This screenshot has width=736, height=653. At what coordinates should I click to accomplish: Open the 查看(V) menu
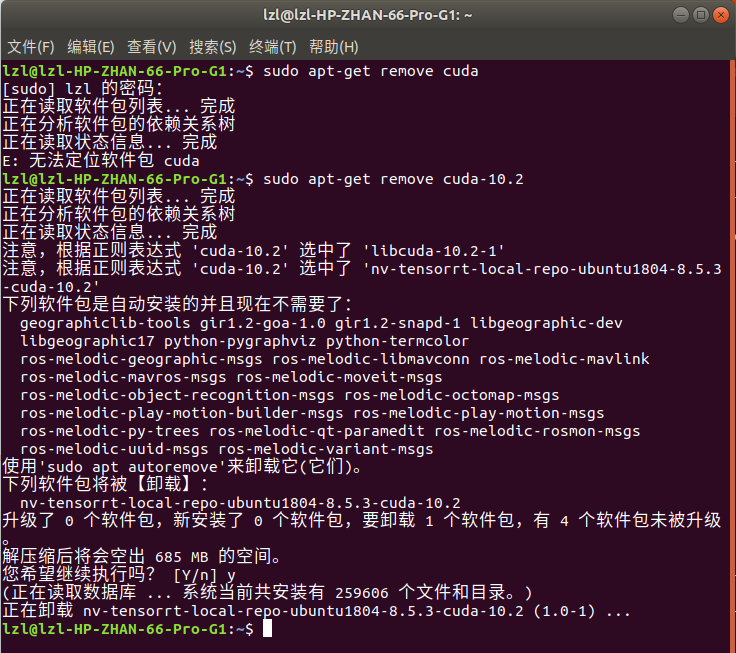tap(152, 47)
